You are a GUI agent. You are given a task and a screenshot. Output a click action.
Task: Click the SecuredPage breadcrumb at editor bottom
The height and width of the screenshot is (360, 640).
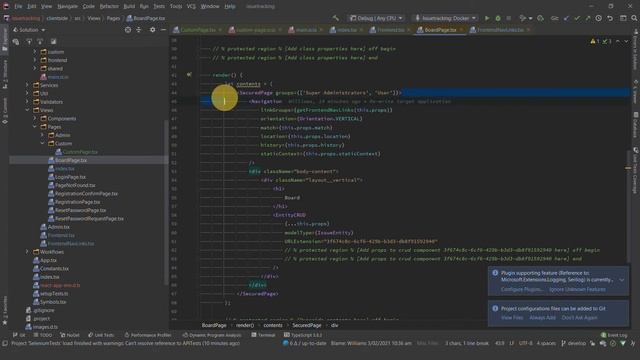[307, 325]
